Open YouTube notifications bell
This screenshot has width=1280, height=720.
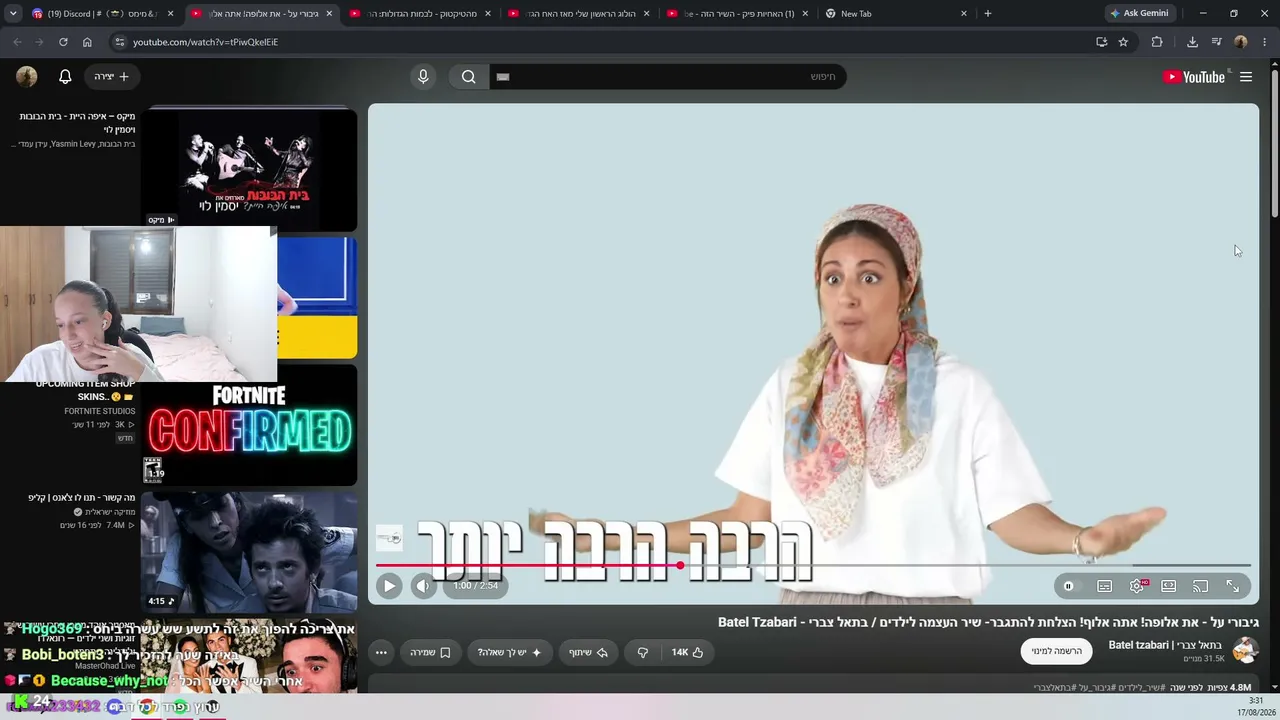(65, 77)
